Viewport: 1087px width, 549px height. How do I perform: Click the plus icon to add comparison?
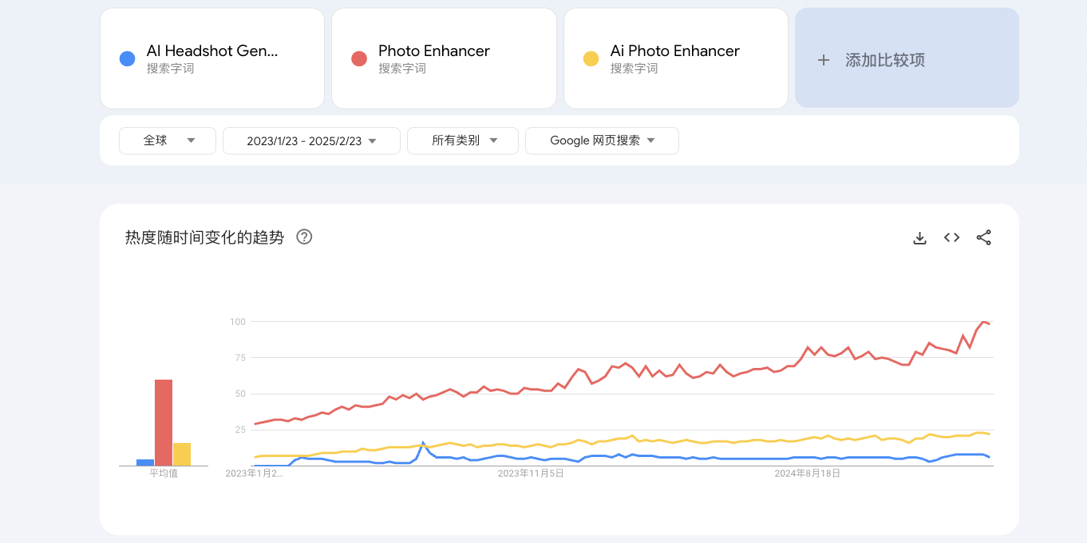[x=824, y=60]
